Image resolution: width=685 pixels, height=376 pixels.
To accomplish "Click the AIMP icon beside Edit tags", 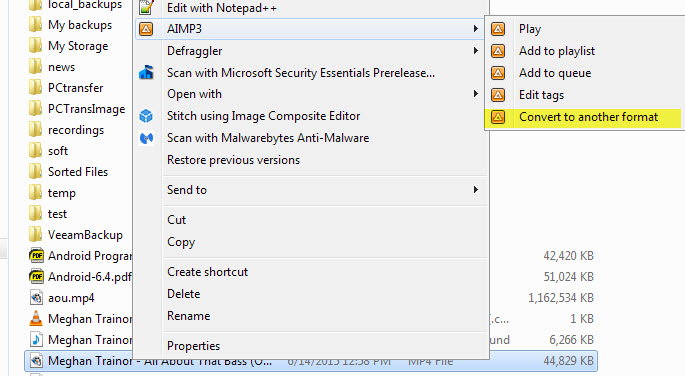I will [498, 95].
